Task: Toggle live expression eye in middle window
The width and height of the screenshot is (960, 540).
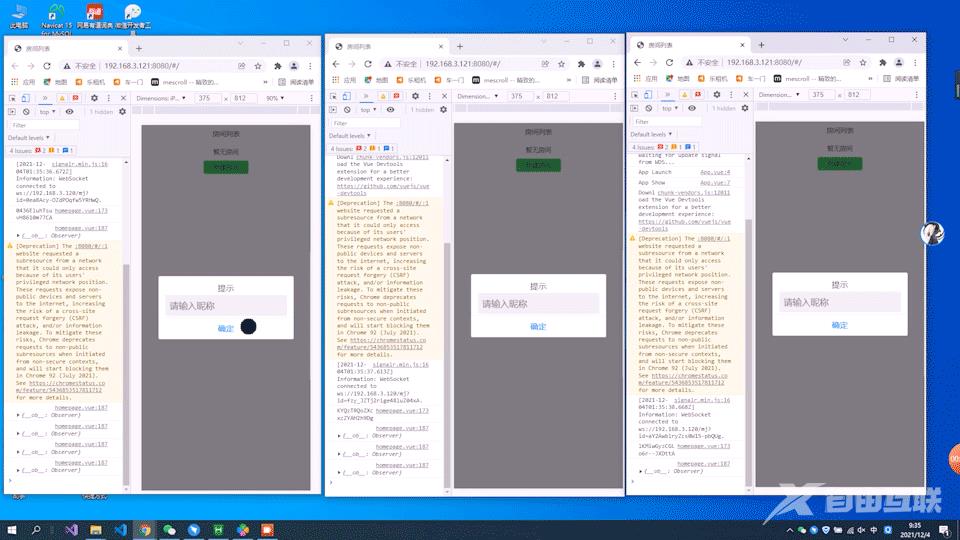Action: pos(390,110)
